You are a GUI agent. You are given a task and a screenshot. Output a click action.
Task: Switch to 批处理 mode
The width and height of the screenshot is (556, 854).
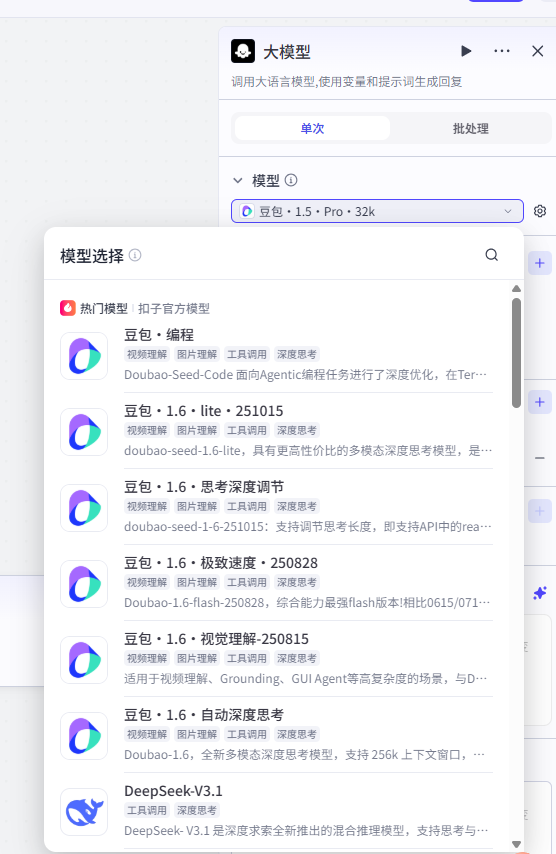pos(471,129)
